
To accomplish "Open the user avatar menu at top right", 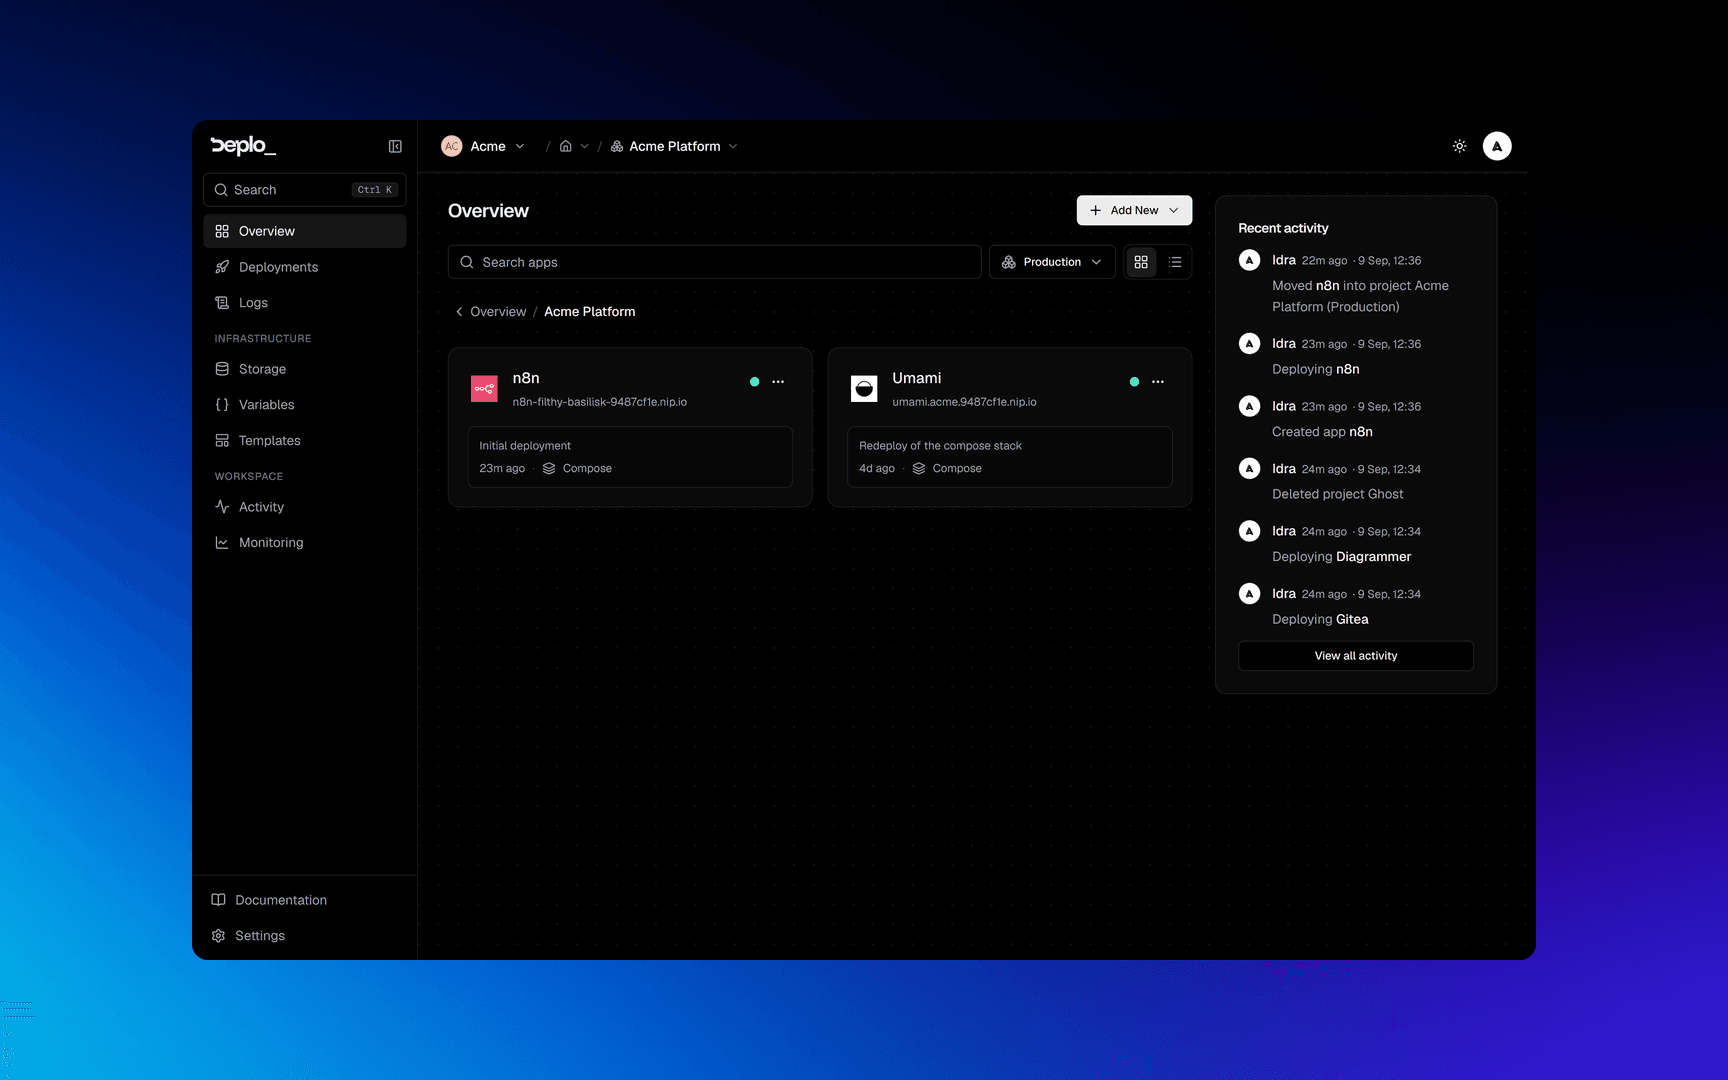I will (1497, 146).
